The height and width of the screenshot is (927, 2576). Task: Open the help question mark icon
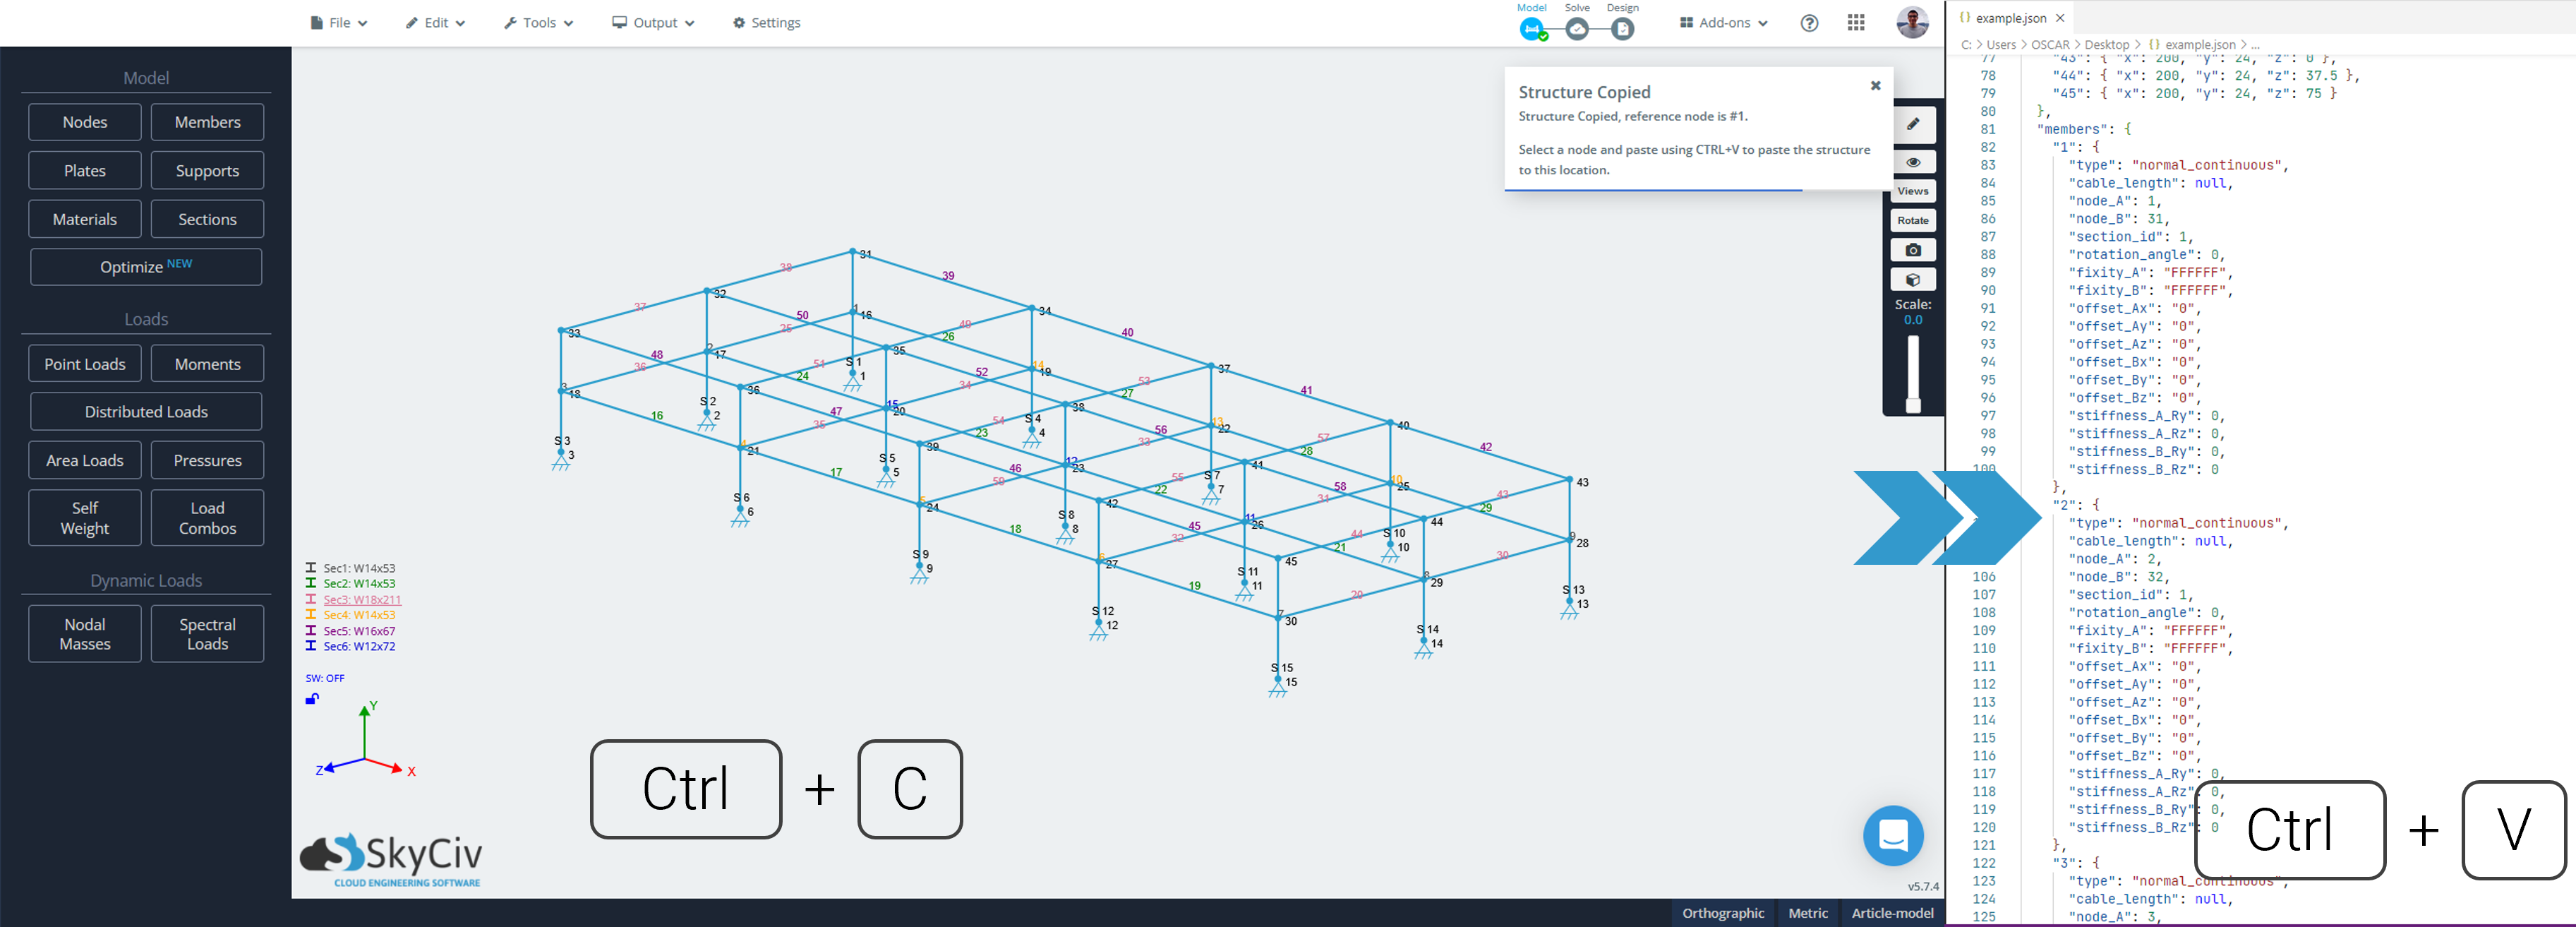1809,23
